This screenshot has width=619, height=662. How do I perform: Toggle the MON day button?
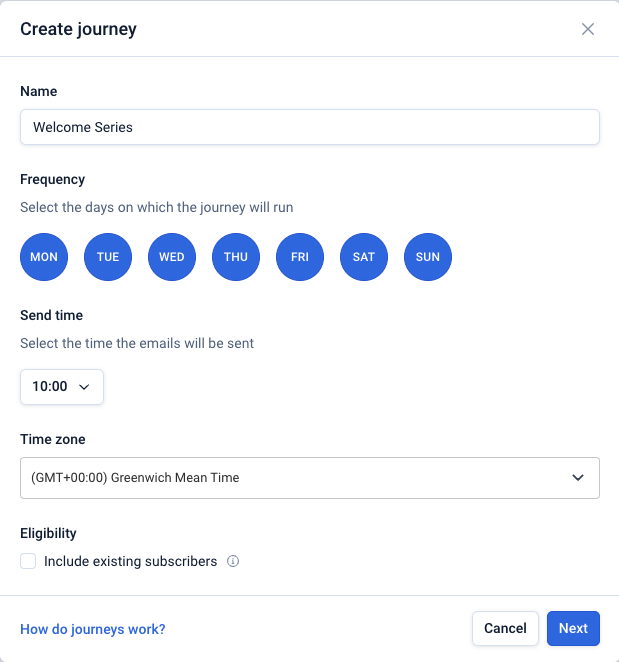point(44,257)
